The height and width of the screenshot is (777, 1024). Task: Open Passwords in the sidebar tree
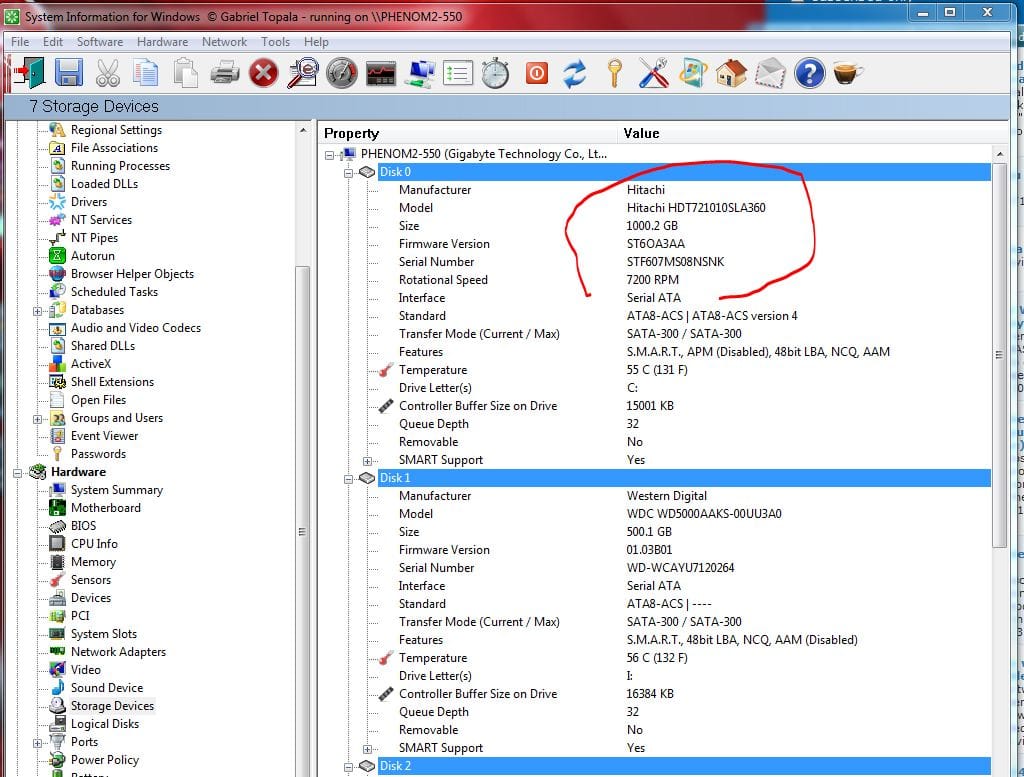point(98,454)
